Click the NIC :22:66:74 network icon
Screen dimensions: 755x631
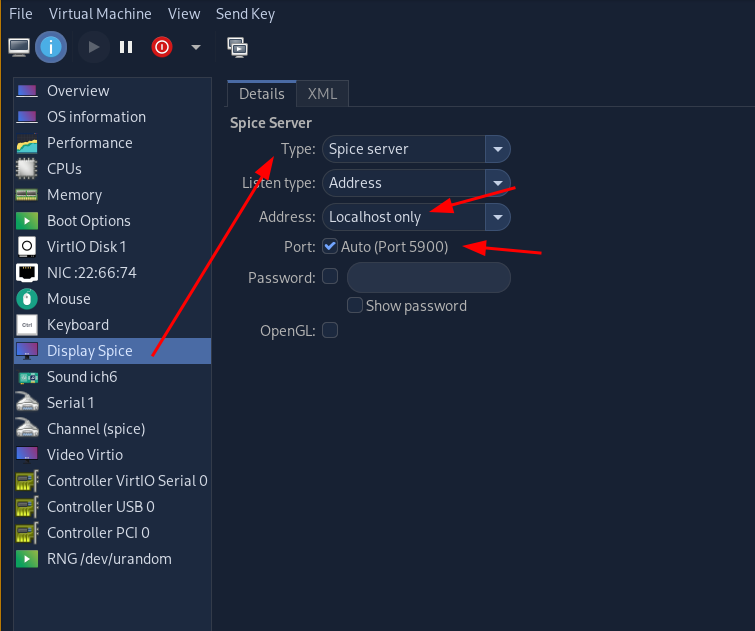27,273
